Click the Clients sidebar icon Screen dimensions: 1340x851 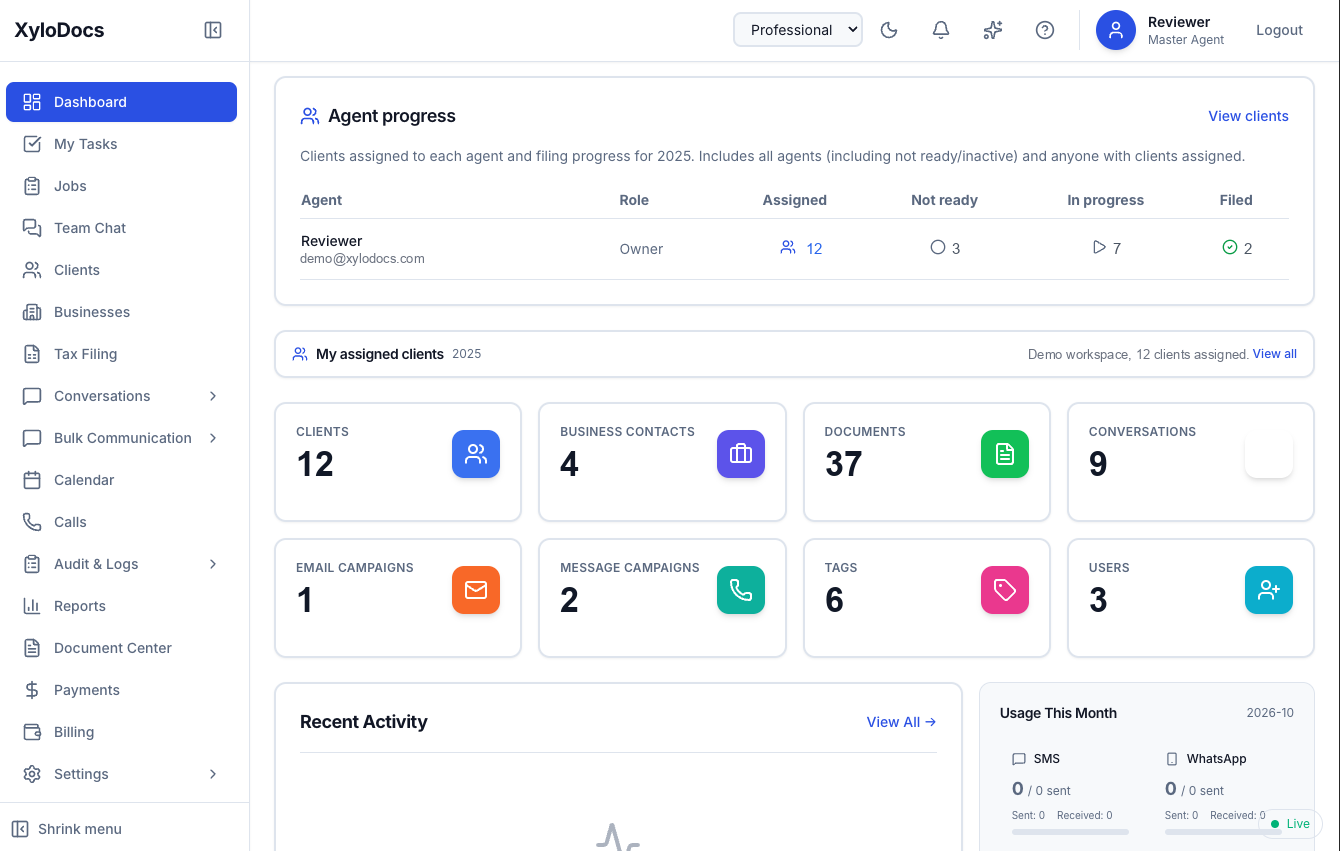click(x=32, y=270)
